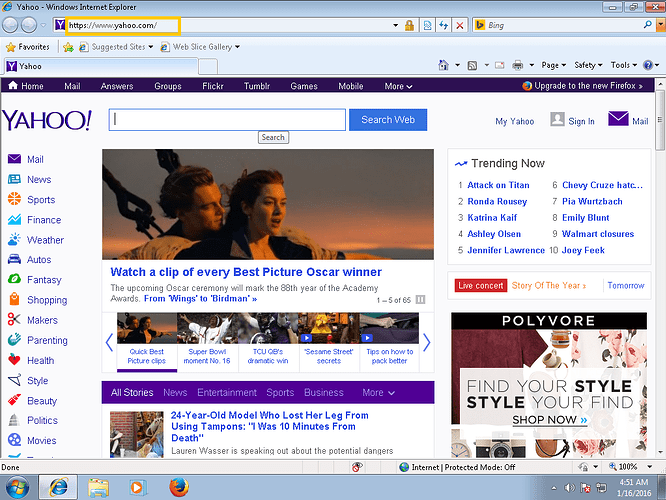
Task: Click the Windows Start button
Action: click(x=17, y=487)
